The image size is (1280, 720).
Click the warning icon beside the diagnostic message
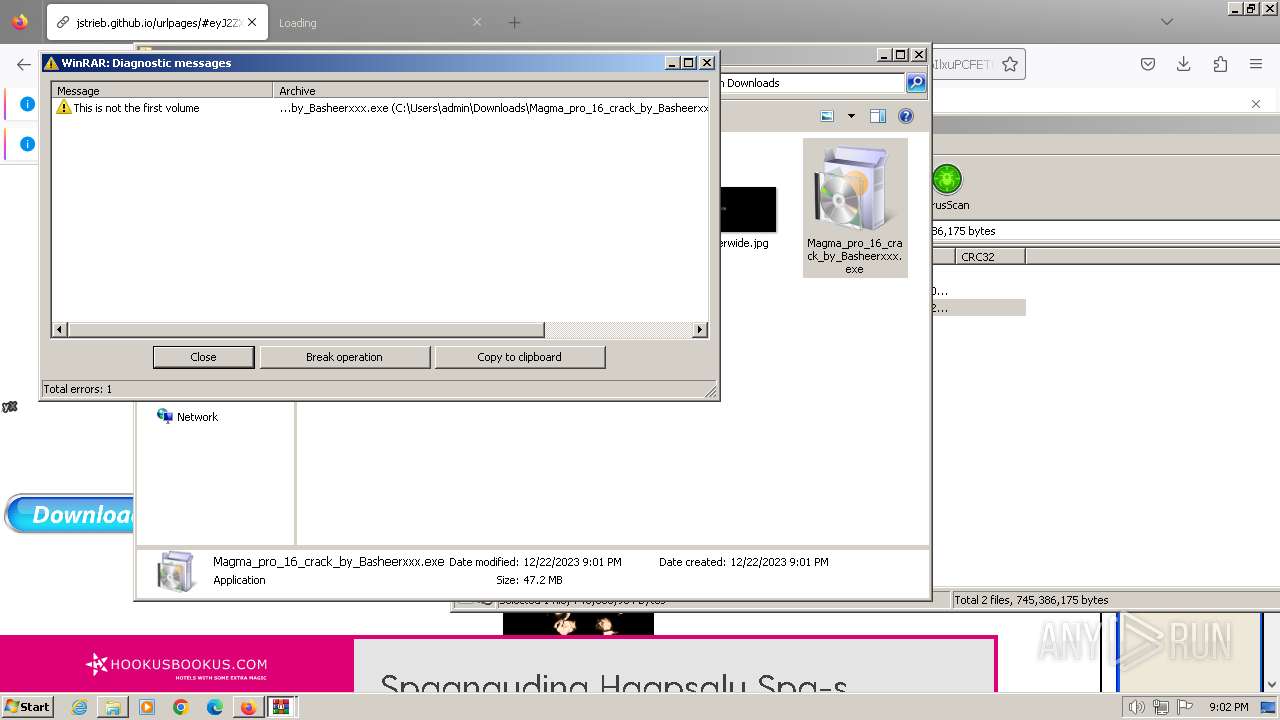pyautogui.click(x=64, y=108)
